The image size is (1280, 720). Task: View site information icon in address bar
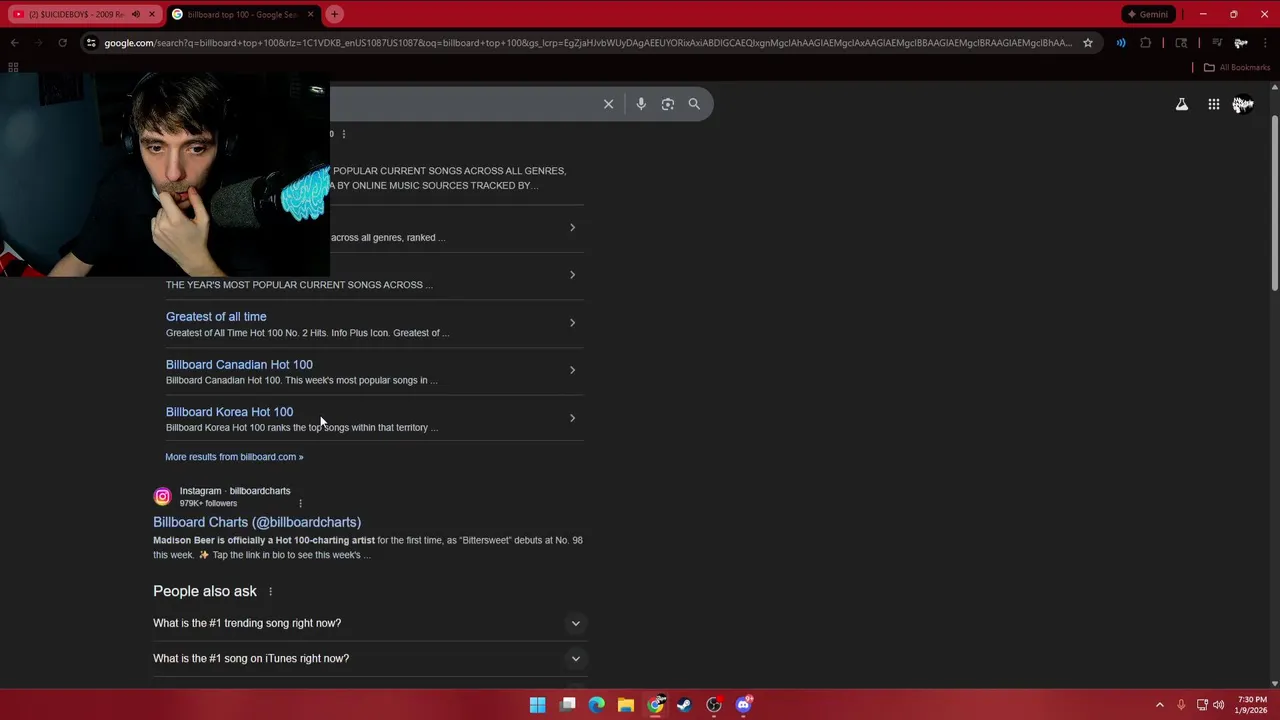[x=91, y=43]
